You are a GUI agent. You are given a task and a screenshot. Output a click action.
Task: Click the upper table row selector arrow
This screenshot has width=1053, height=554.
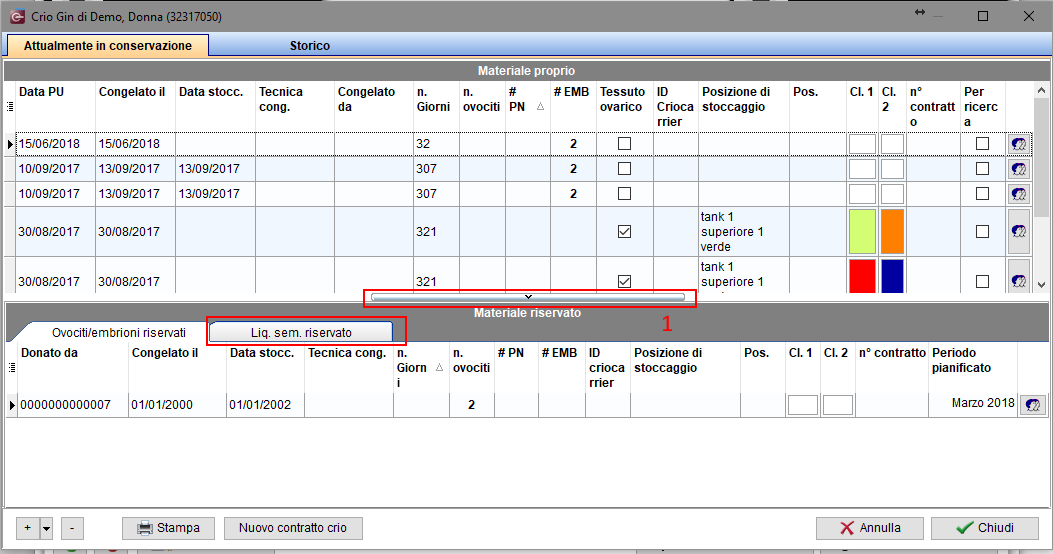[x=10, y=144]
